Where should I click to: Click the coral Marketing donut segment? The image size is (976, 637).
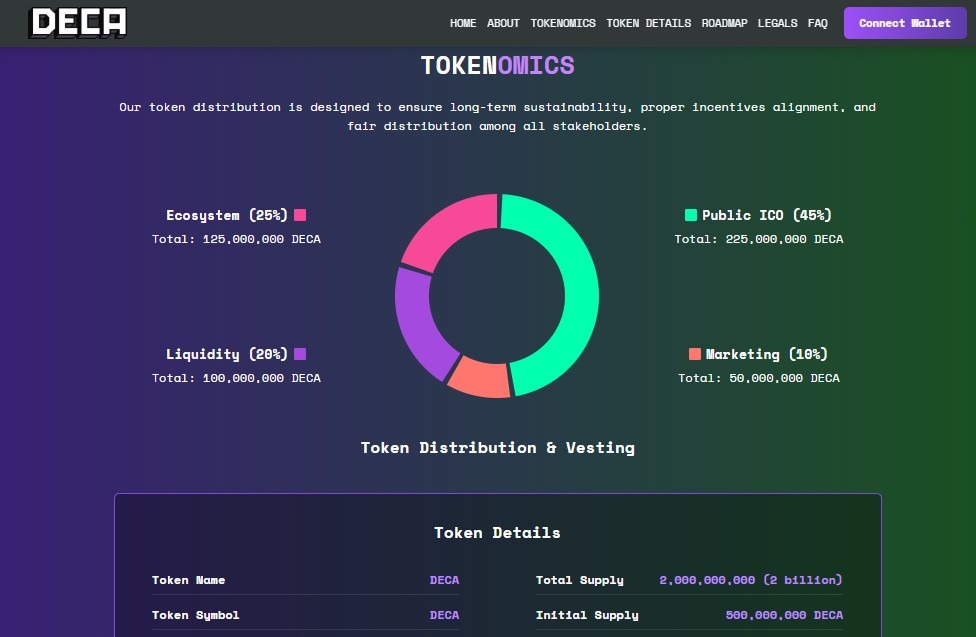tap(480, 377)
